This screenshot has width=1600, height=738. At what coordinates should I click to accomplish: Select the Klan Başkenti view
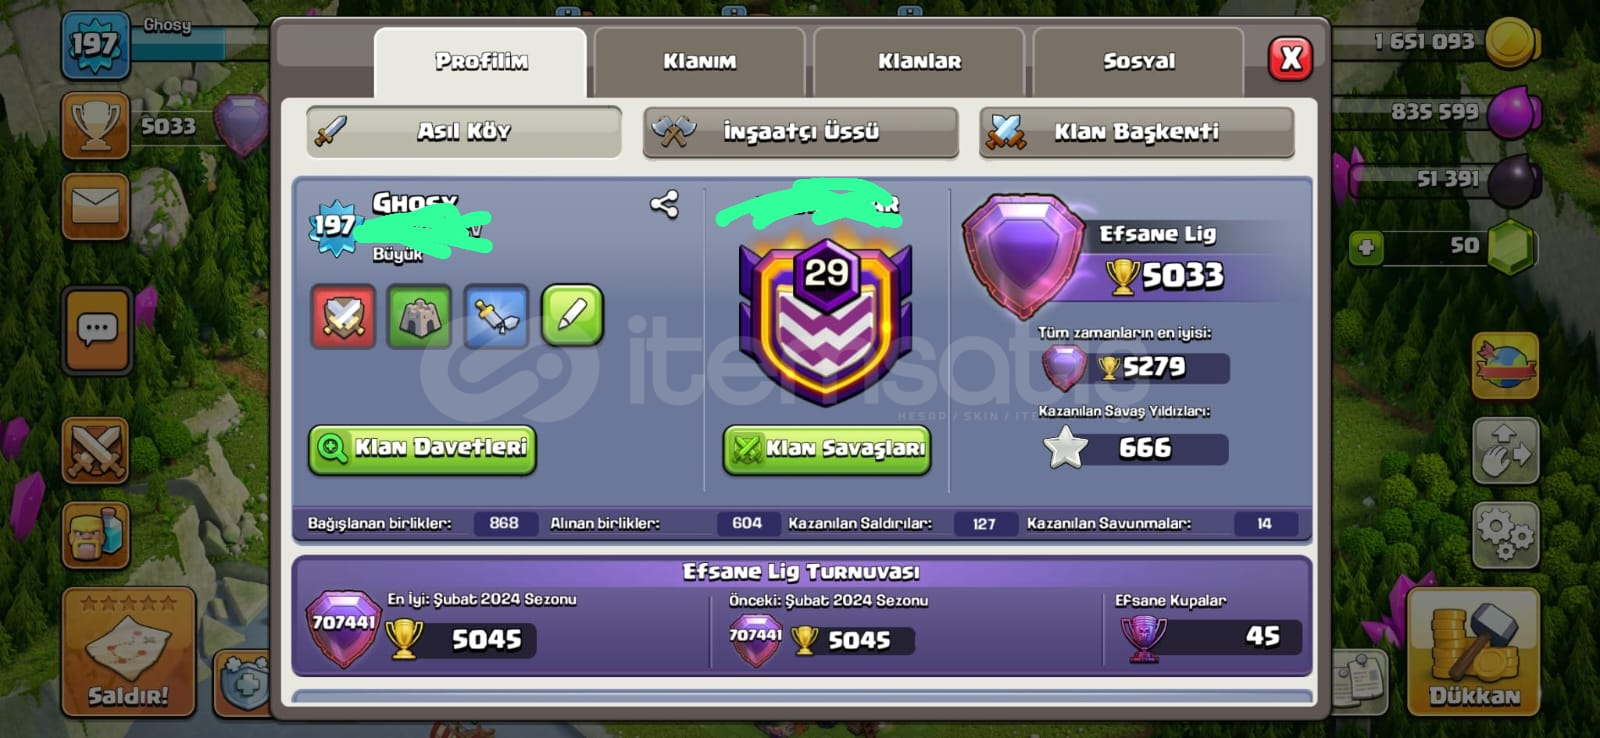click(x=1136, y=132)
